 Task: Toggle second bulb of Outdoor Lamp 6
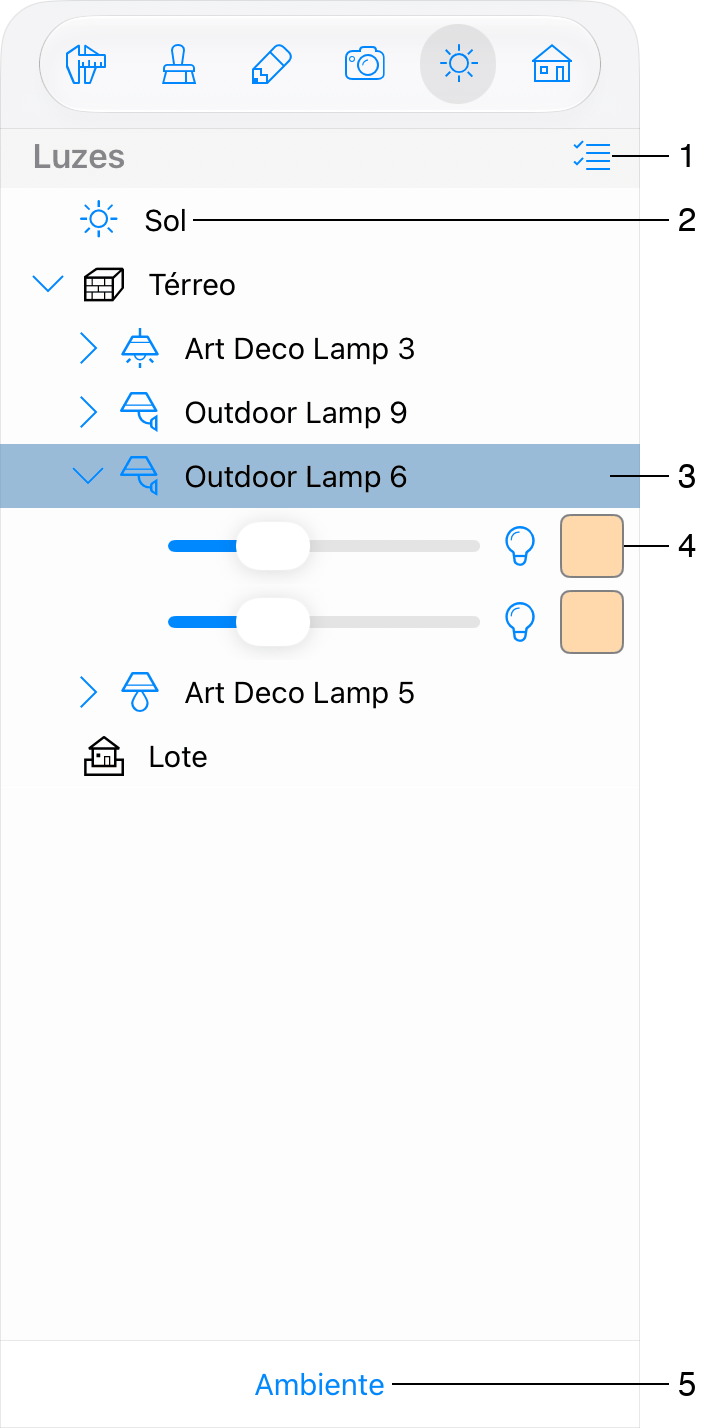(x=519, y=622)
